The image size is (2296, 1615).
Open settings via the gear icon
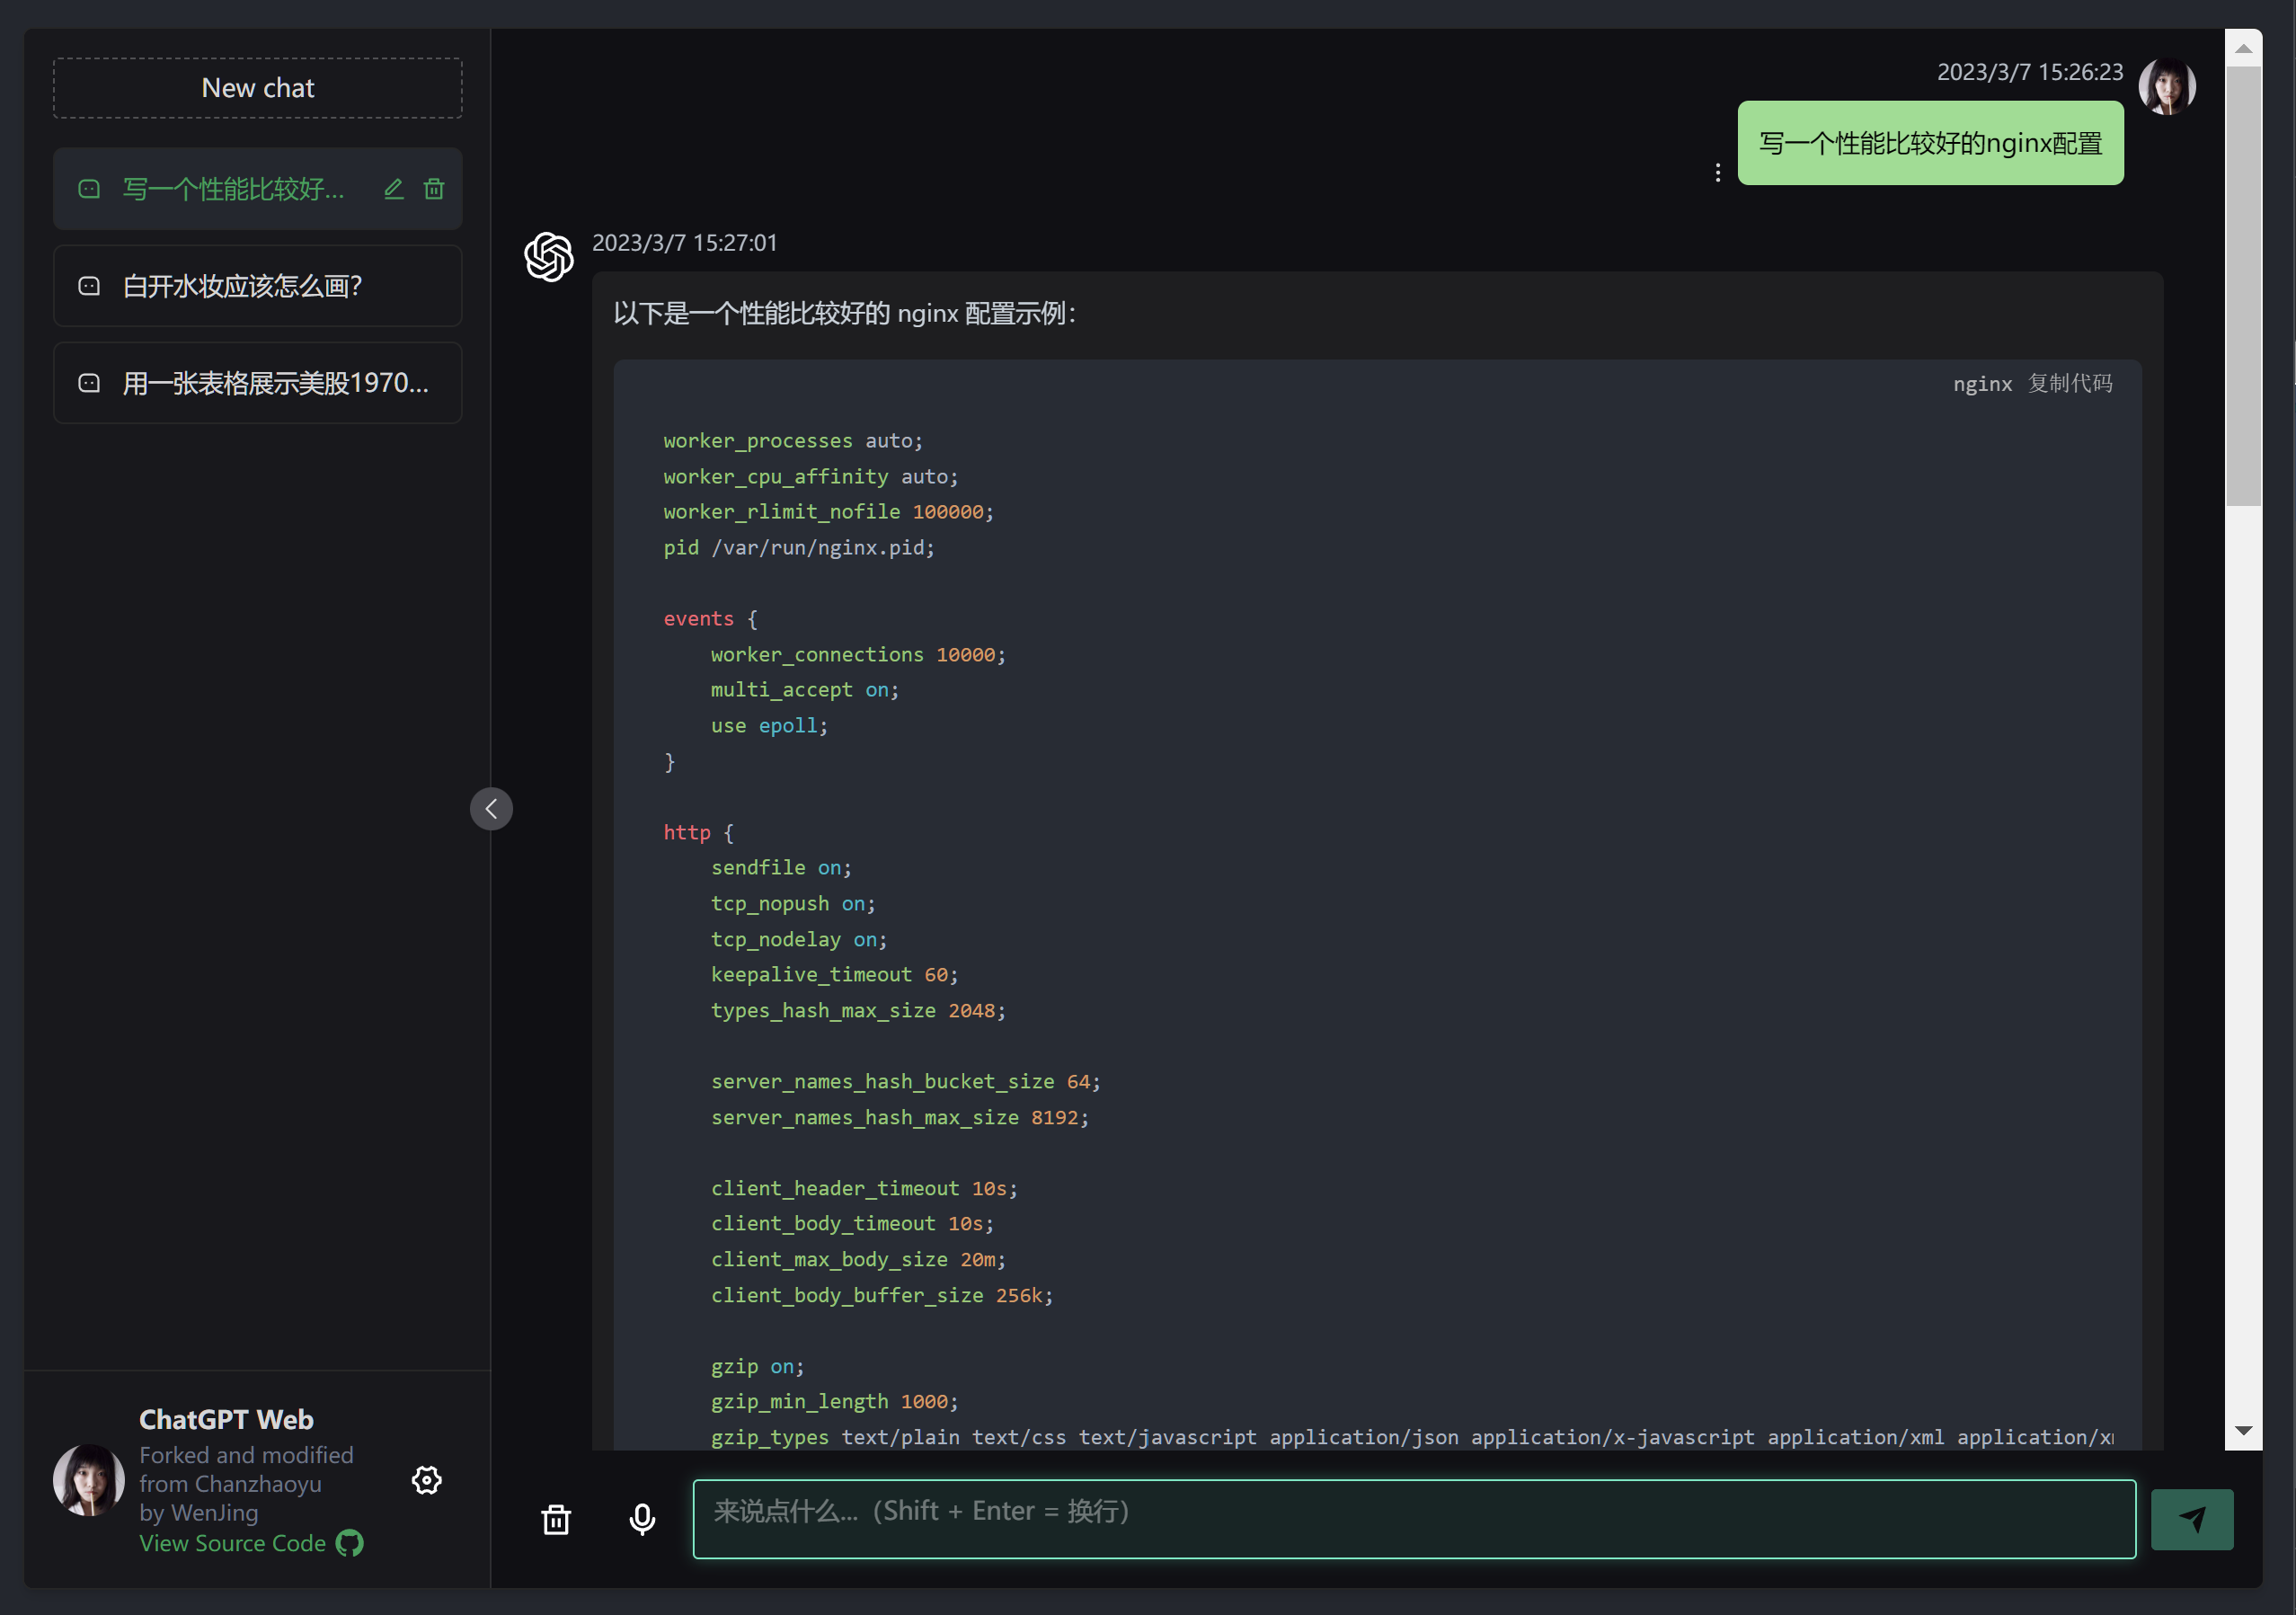[x=426, y=1480]
